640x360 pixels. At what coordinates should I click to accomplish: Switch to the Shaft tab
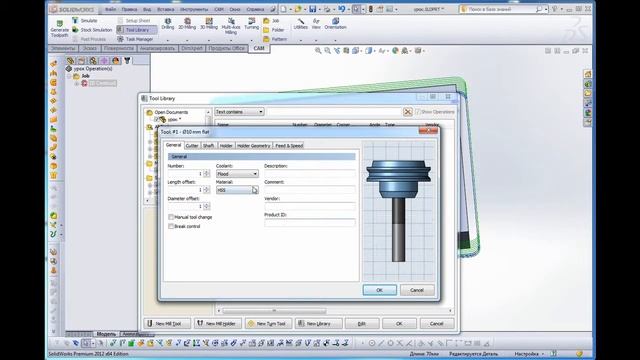tap(208, 146)
